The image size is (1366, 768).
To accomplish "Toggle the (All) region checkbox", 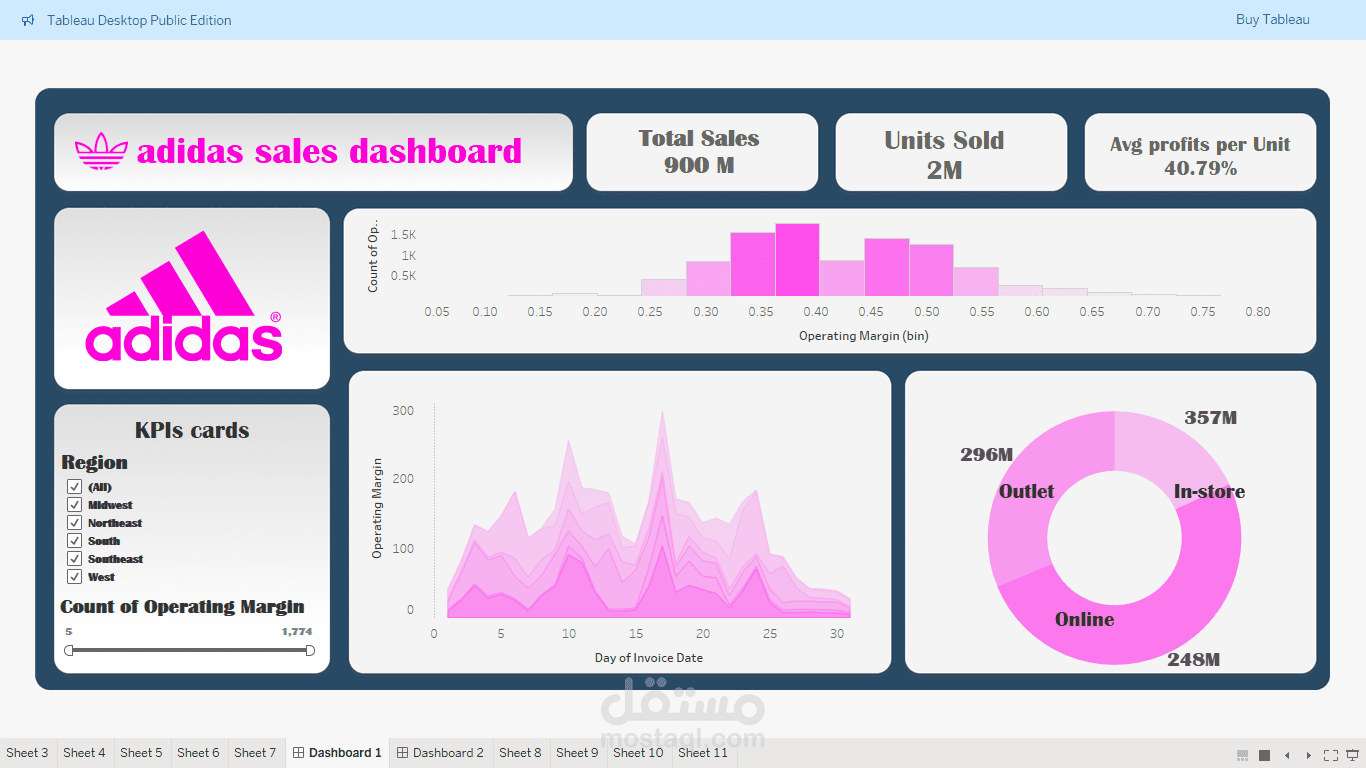I will 74,487.
